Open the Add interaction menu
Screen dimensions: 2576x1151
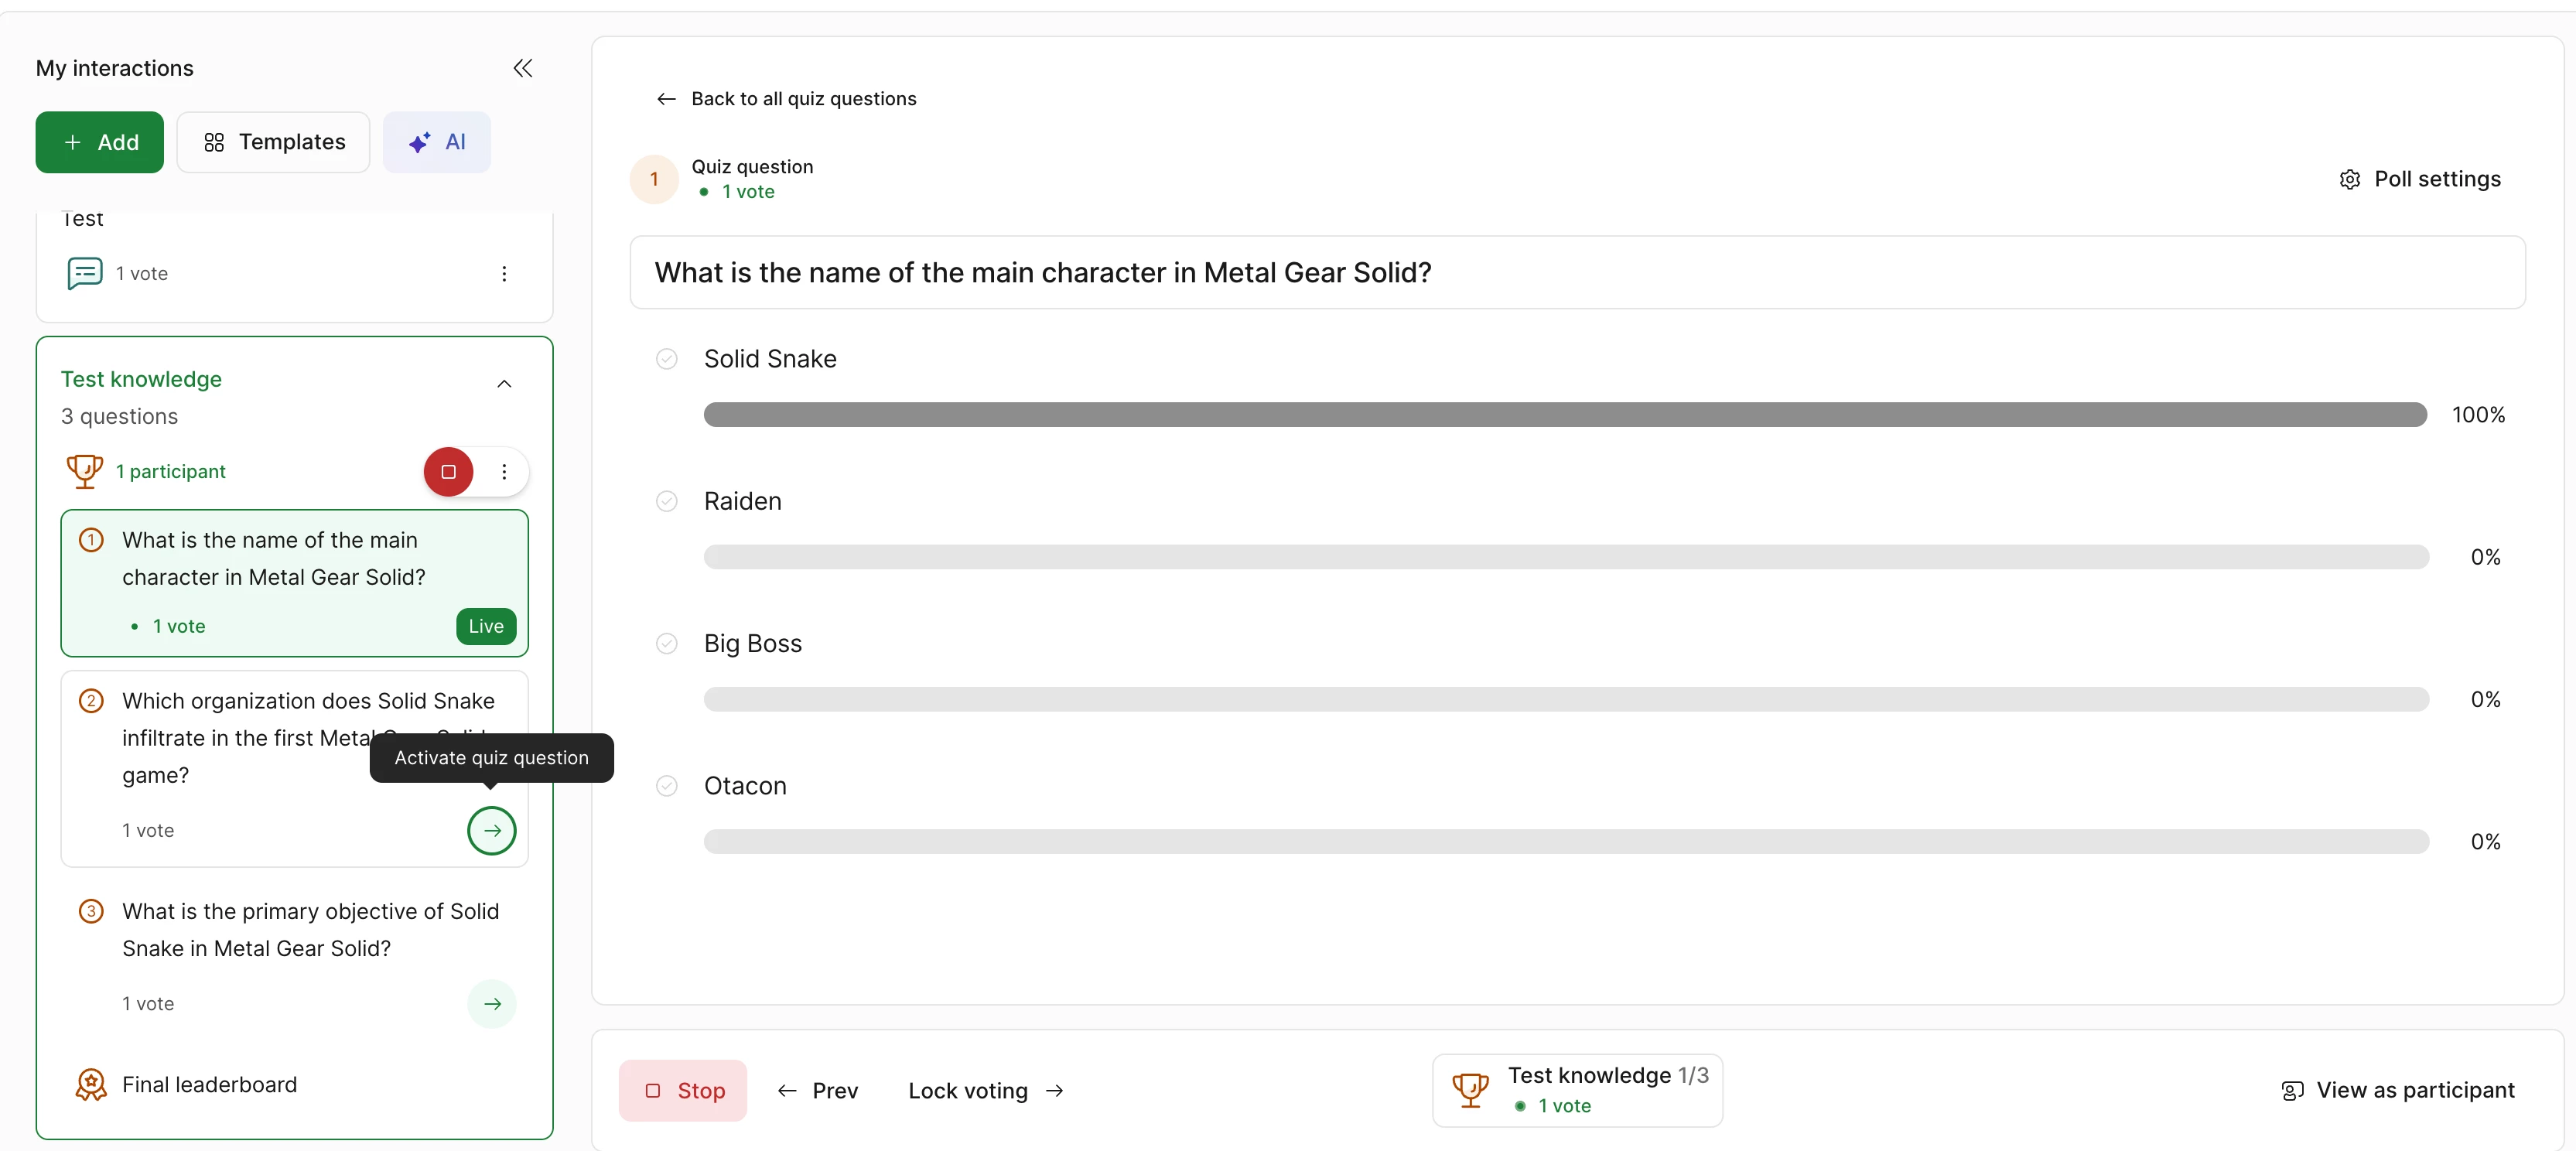coord(100,142)
